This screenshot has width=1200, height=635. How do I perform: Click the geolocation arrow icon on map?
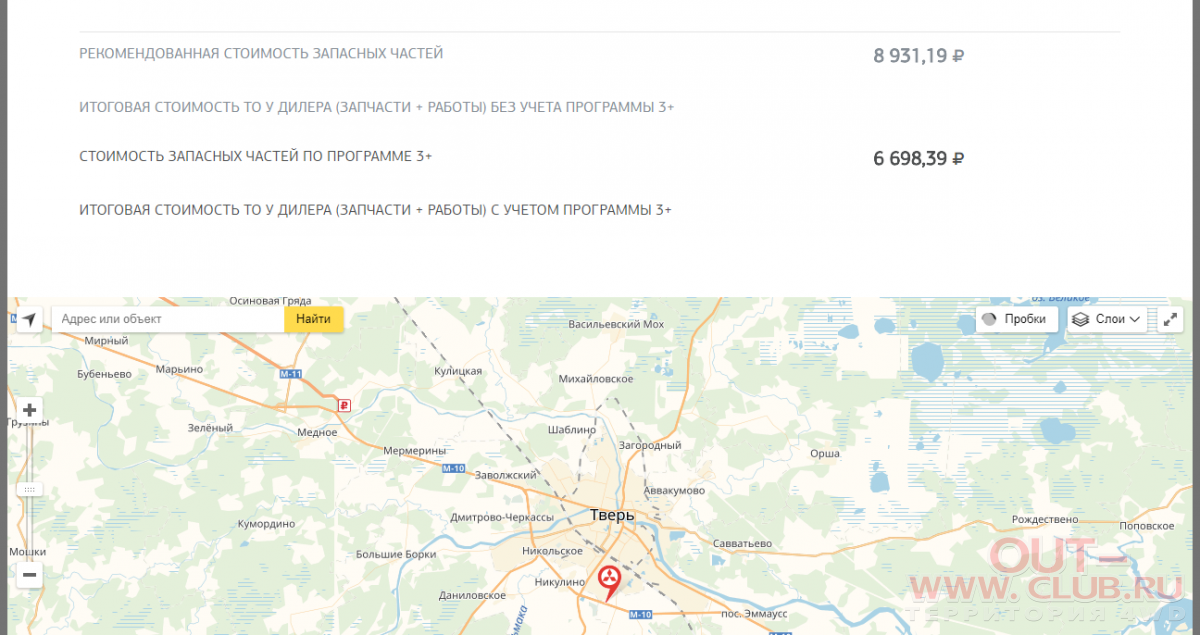click(x=29, y=319)
